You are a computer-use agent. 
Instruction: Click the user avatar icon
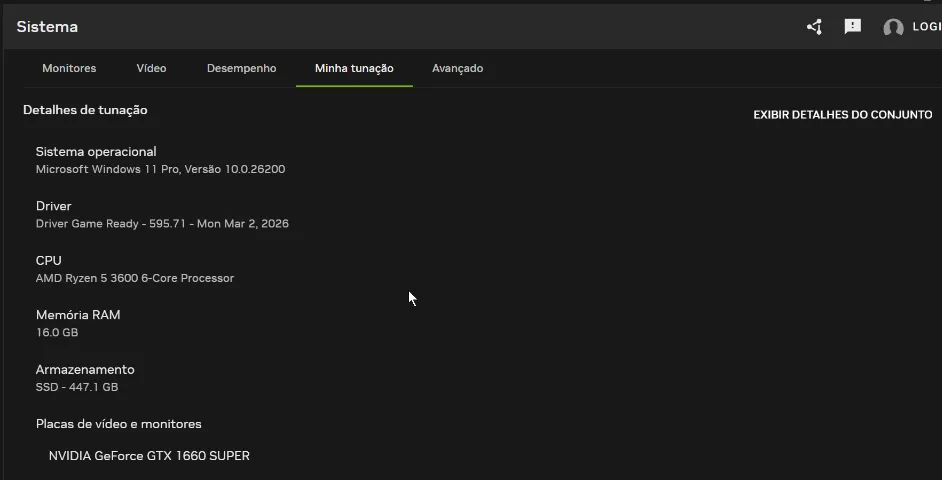tap(893, 28)
